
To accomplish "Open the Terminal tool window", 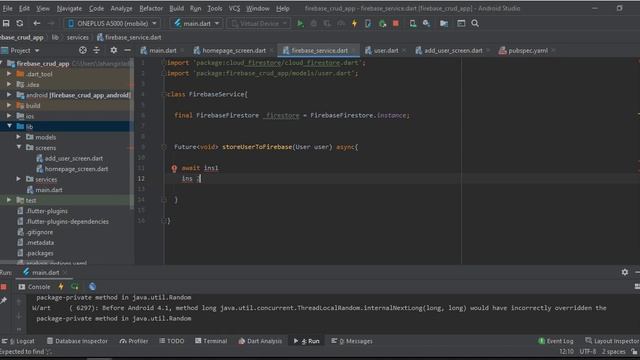I will tap(211, 341).
